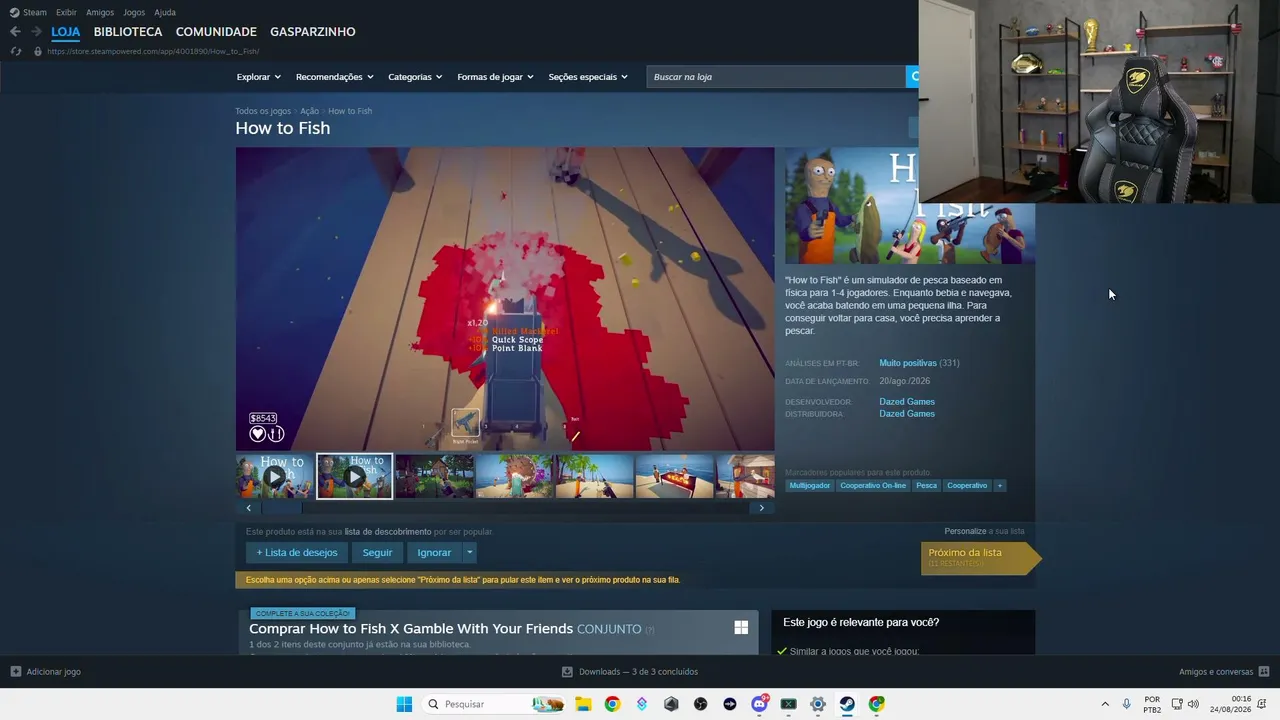Open Windows Settings gear in taskbar
Viewport: 1280px width, 720px height.
click(818, 704)
